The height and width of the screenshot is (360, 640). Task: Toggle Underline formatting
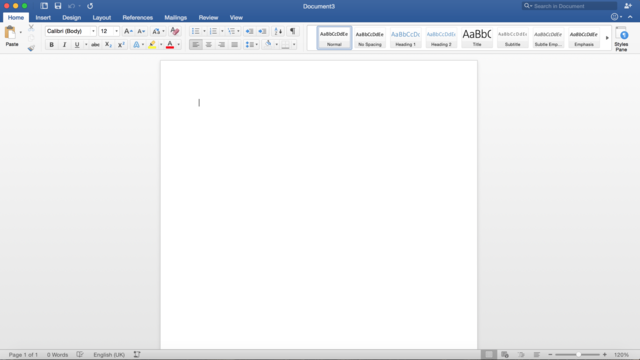(x=77, y=44)
